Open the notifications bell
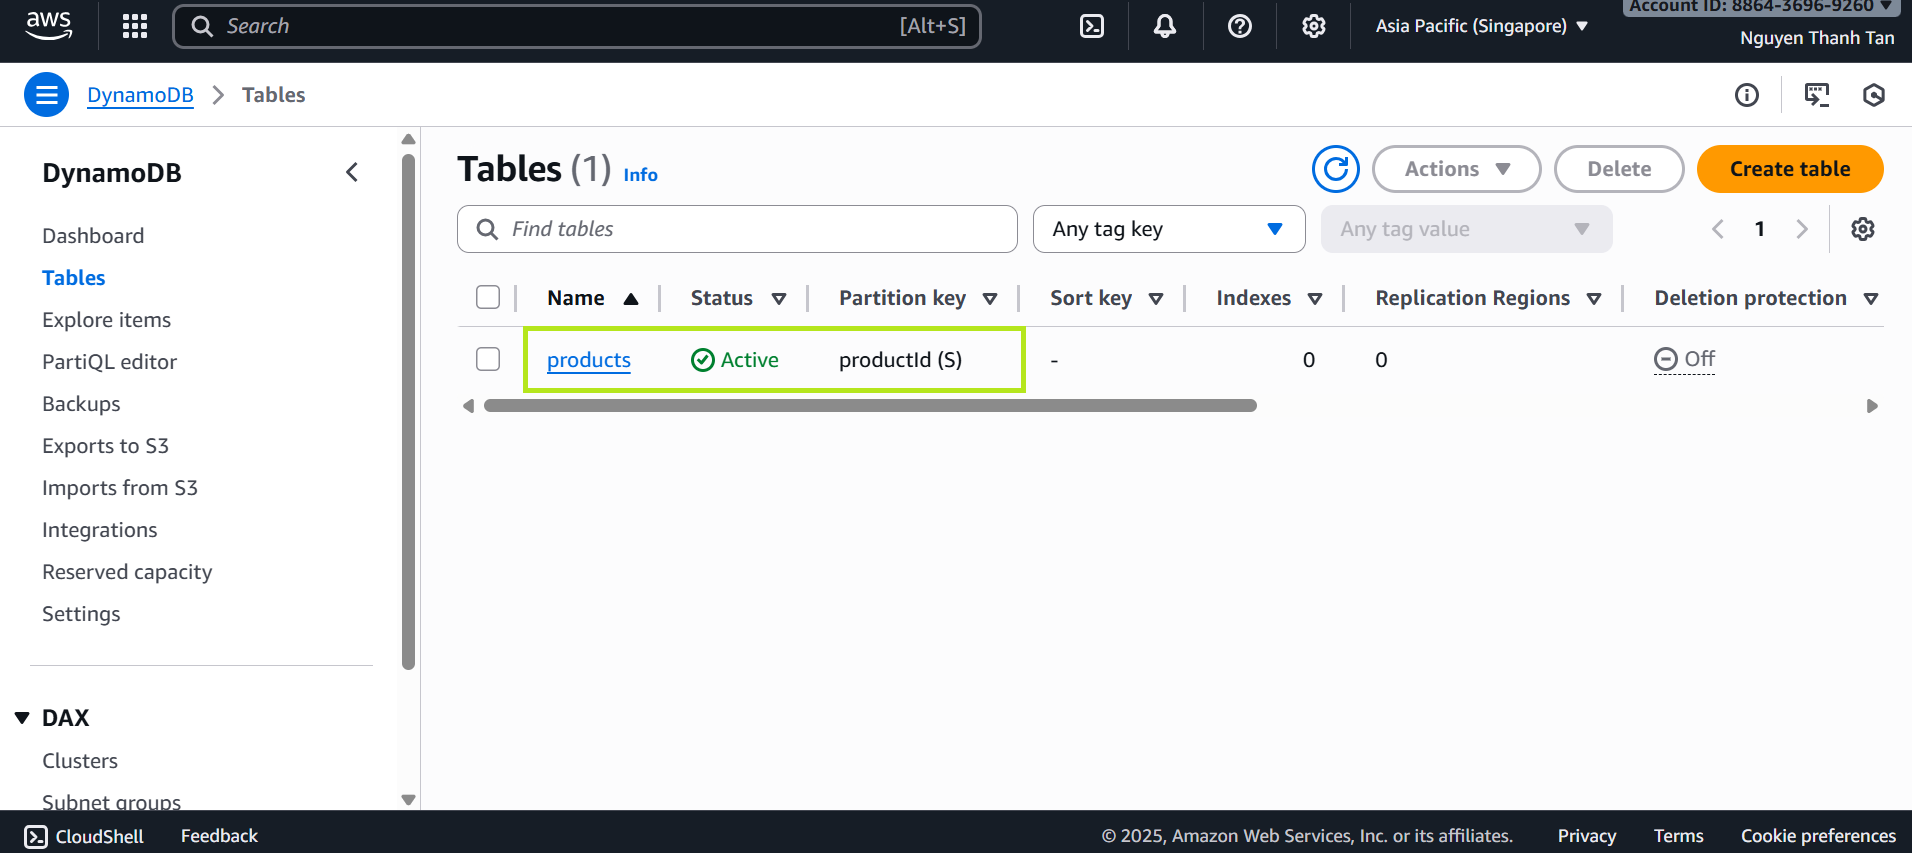1912x853 pixels. [x=1165, y=26]
